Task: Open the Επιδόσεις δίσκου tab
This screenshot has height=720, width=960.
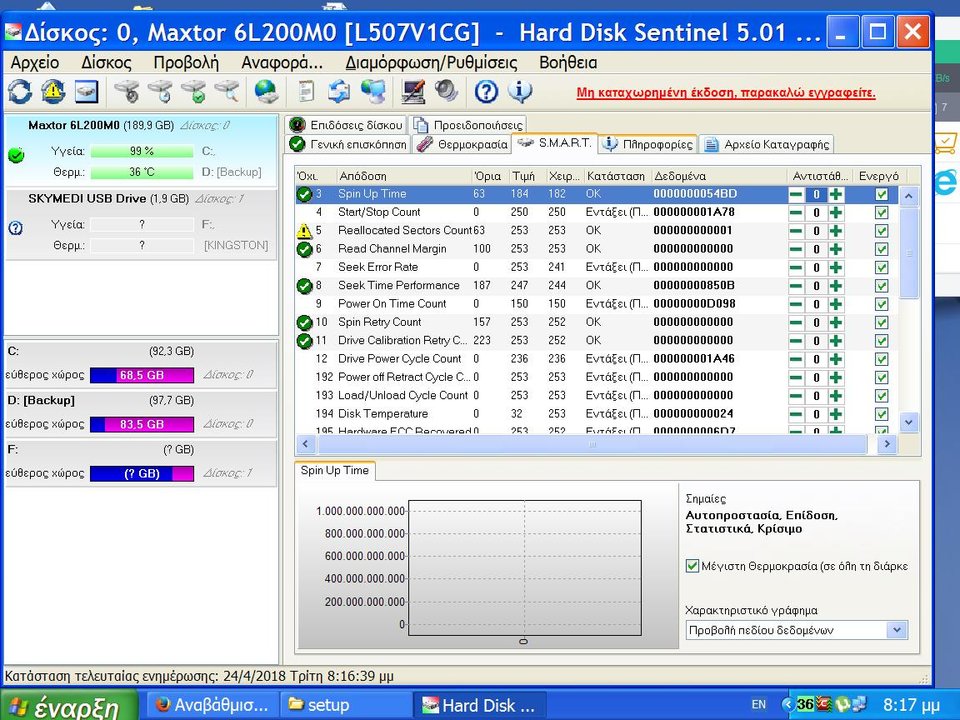Action: pos(347,125)
